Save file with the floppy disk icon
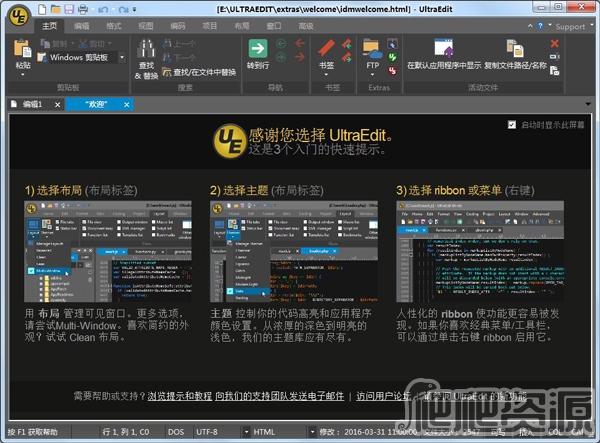Image resolution: width=600 pixels, height=443 pixels. pyautogui.click(x=69, y=9)
